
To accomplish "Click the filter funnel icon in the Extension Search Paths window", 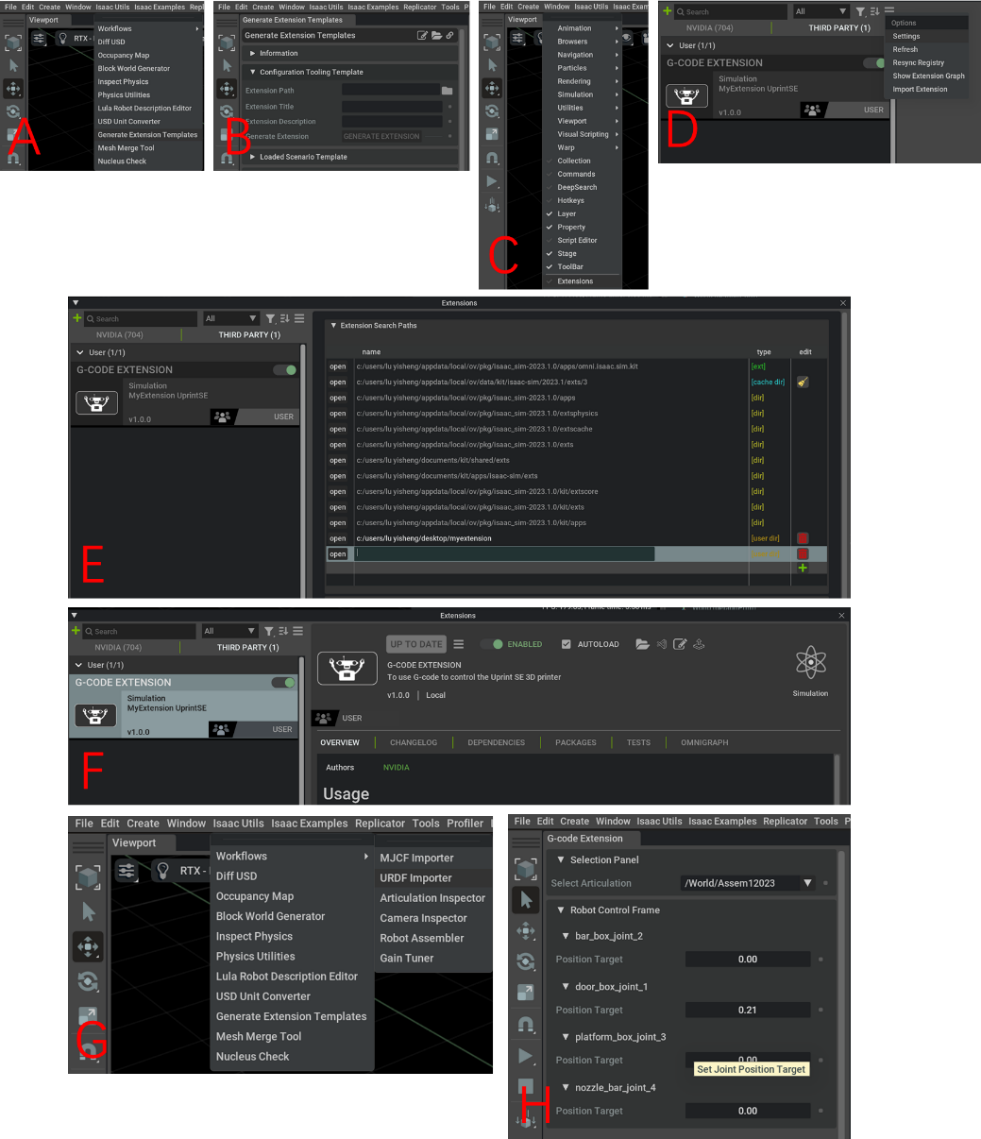I will 270,318.
